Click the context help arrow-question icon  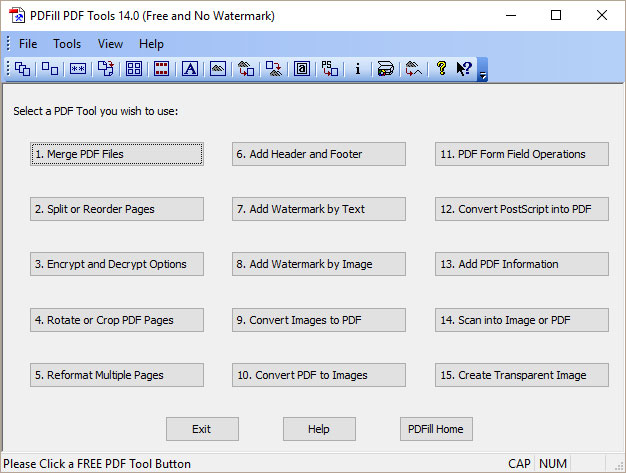coord(464,69)
